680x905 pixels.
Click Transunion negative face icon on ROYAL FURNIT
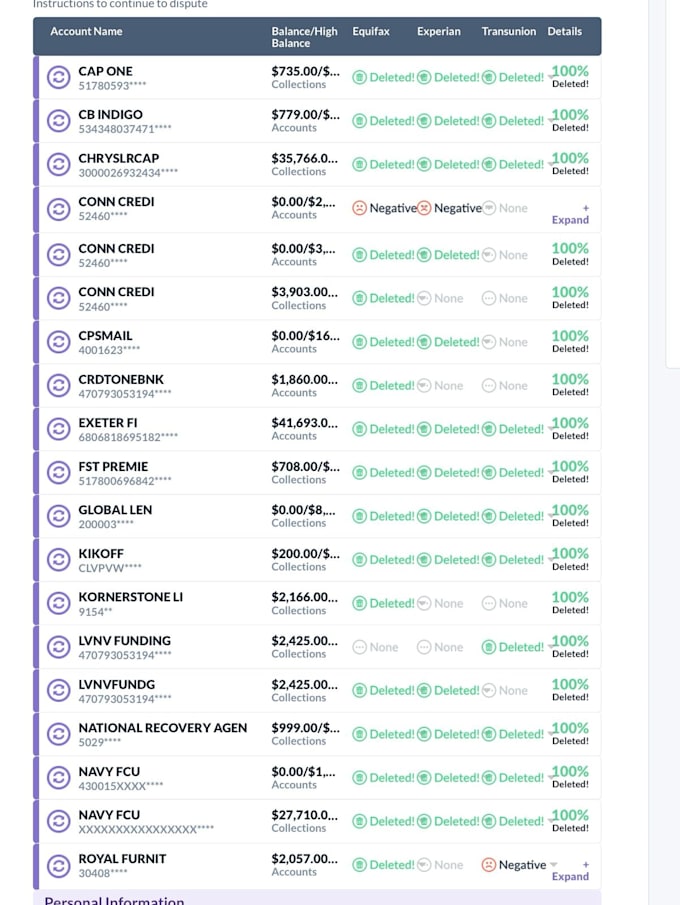pos(488,865)
